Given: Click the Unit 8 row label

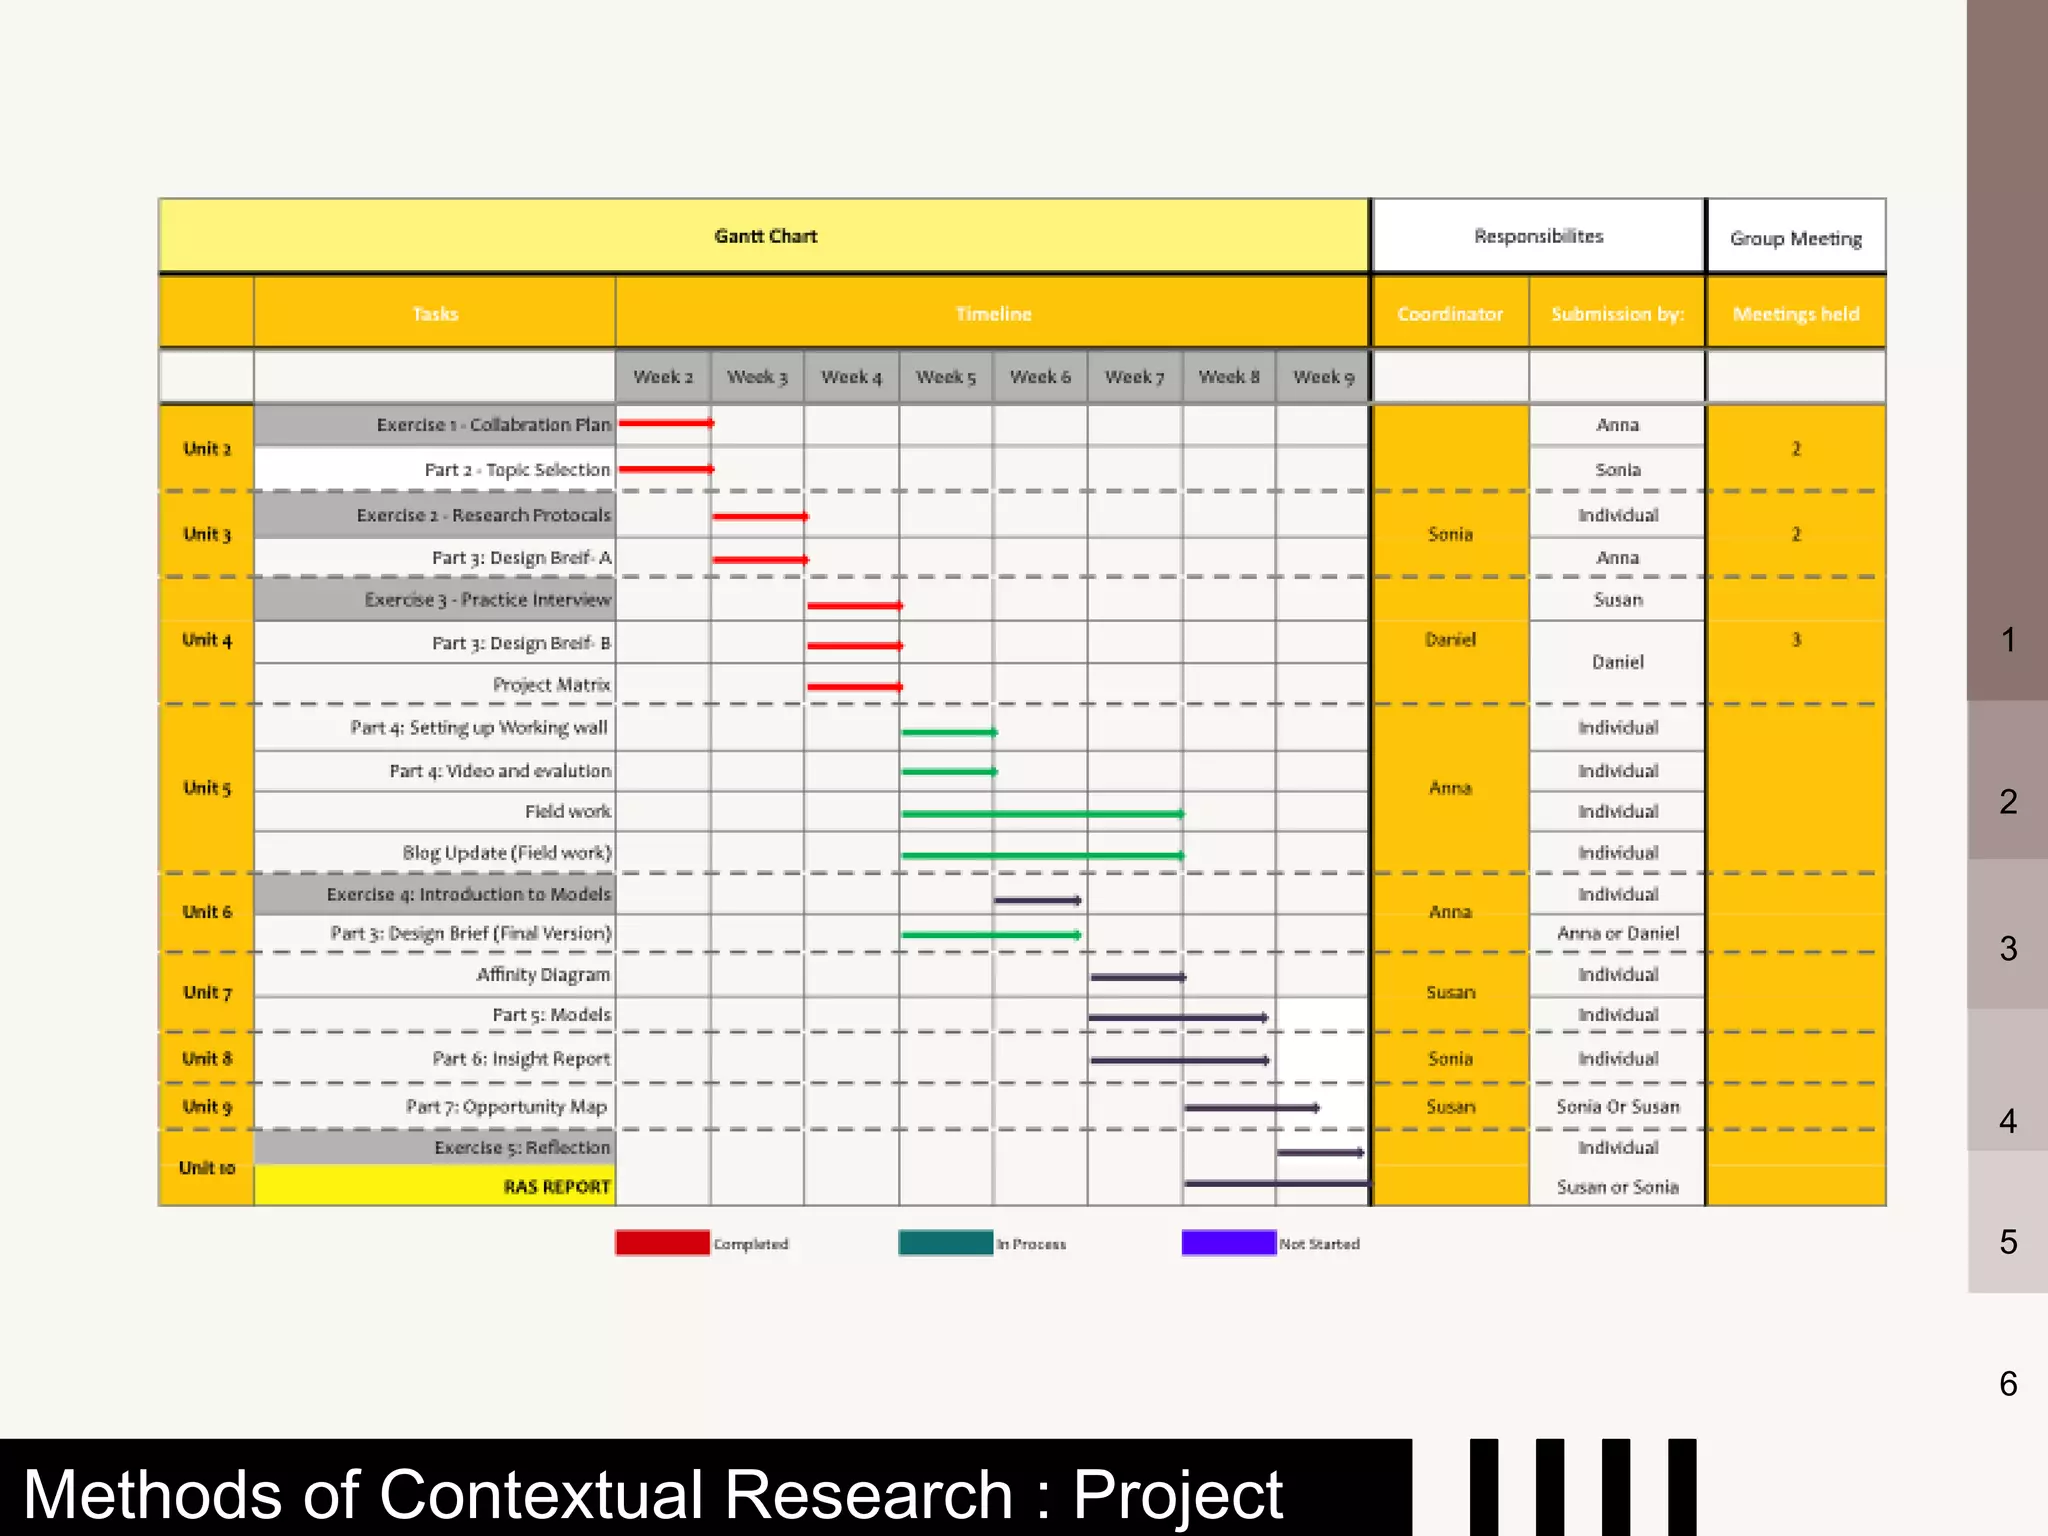Looking at the screenshot, I should pos(207,1058).
